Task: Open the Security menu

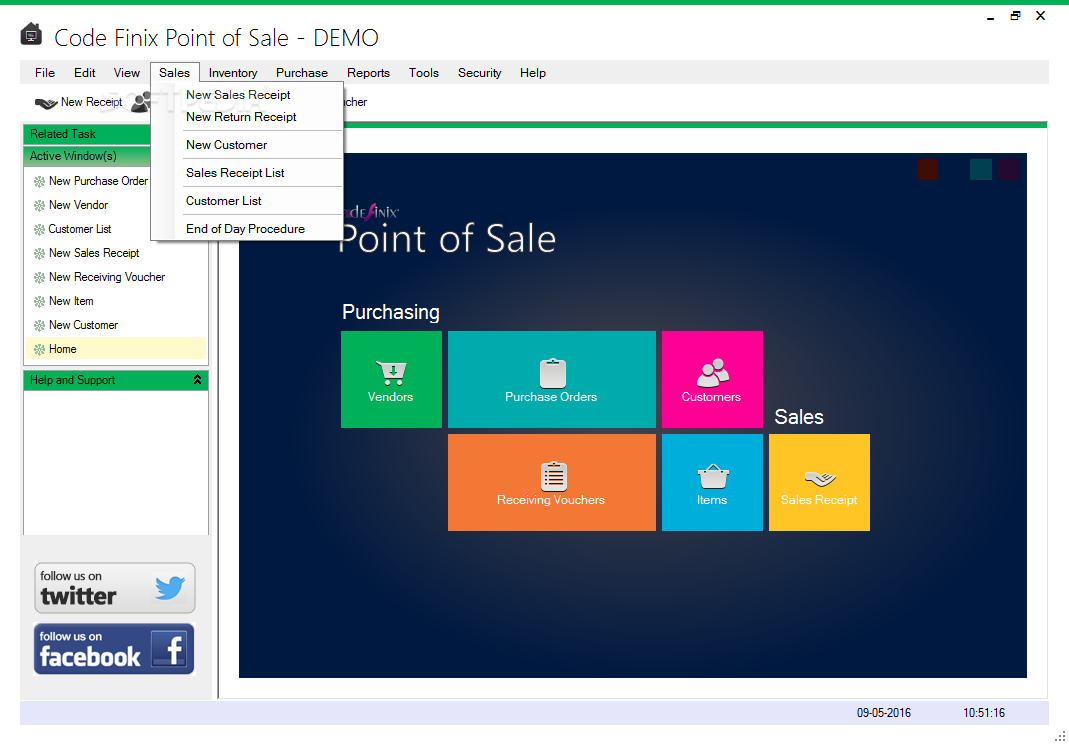Action: click(480, 73)
